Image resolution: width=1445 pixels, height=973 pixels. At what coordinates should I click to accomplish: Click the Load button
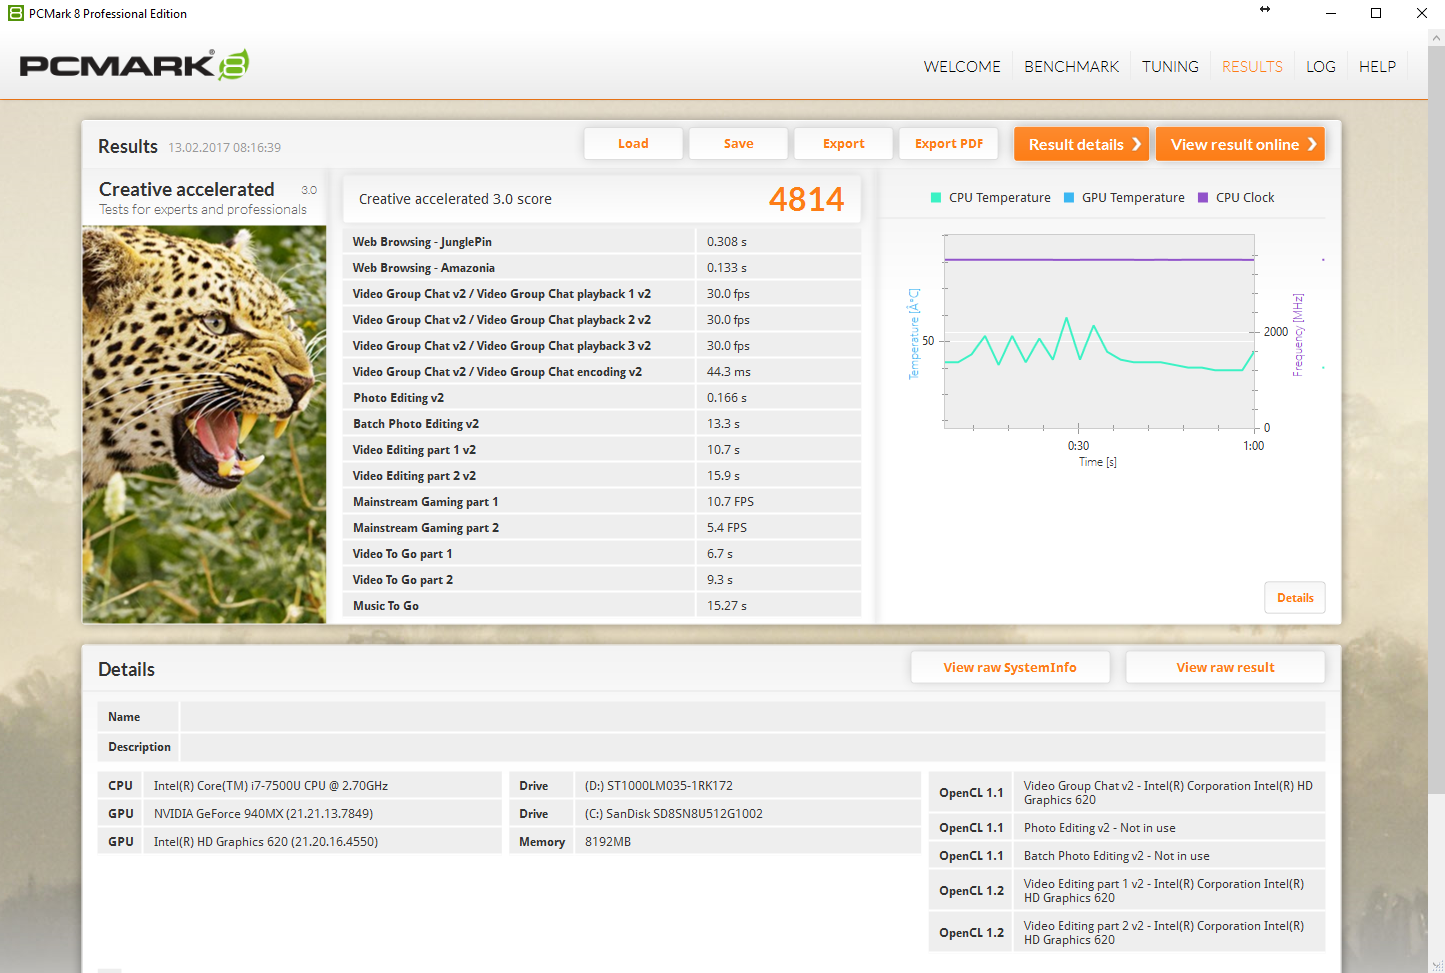point(633,144)
